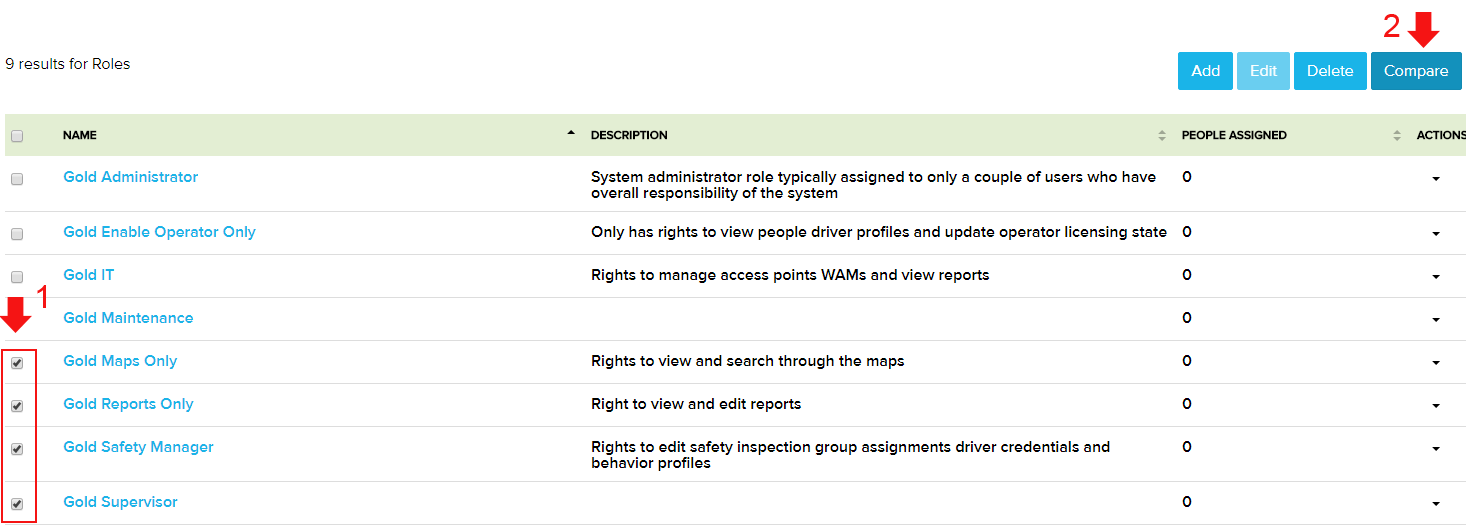Image resolution: width=1466 pixels, height=527 pixels.
Task: Sort by People Assigned sort icon
Action: click(1396, 135)
